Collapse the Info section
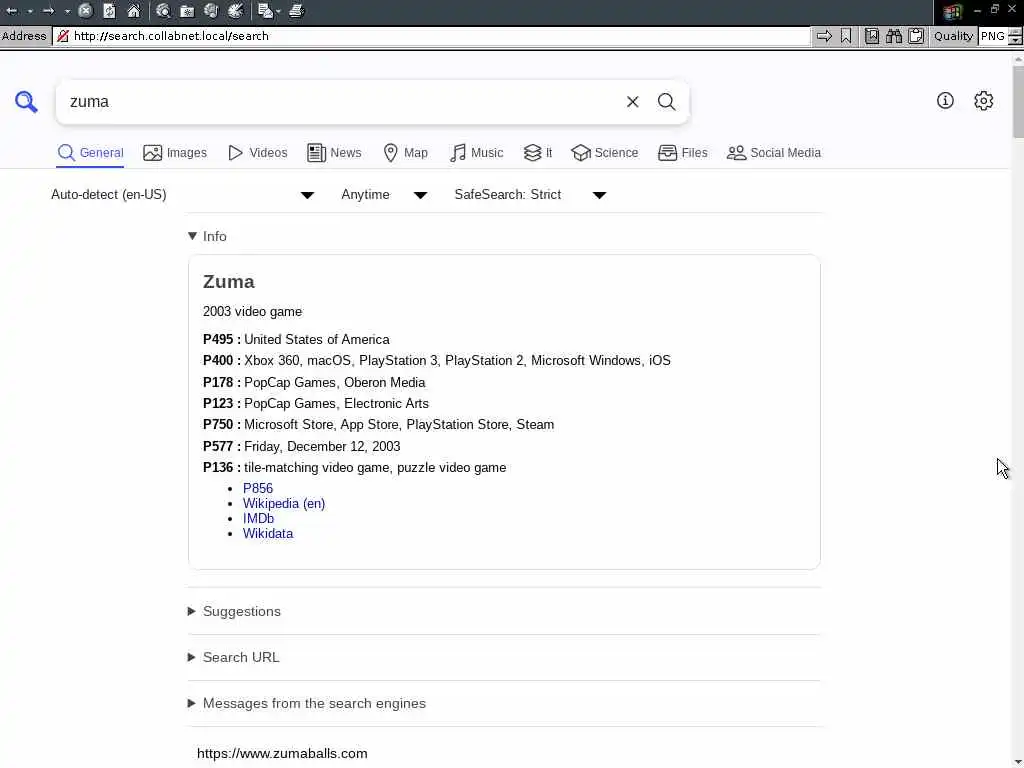Viewport: 1024px width, 768px height. tap(207, 236)
